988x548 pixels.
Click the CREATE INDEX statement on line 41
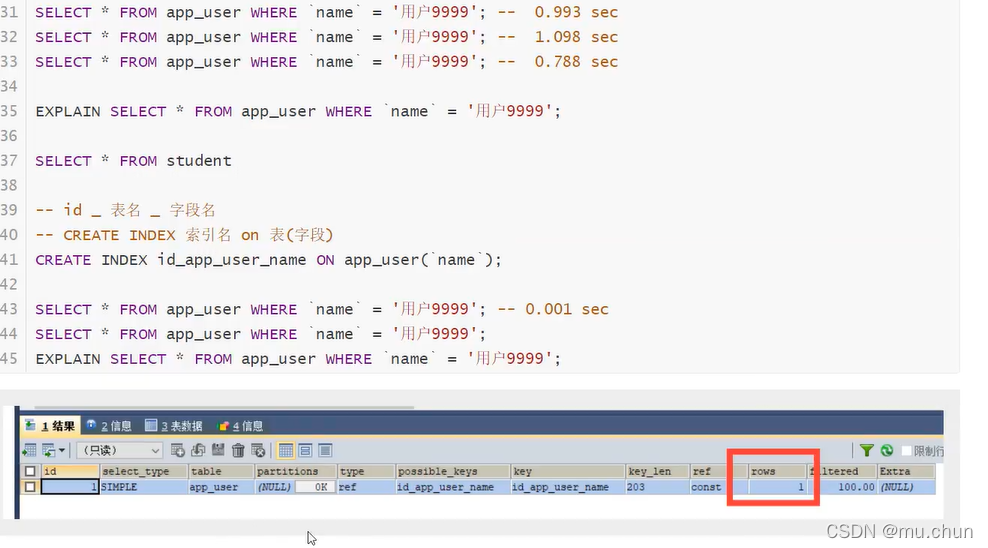click(x=268, y=260)
